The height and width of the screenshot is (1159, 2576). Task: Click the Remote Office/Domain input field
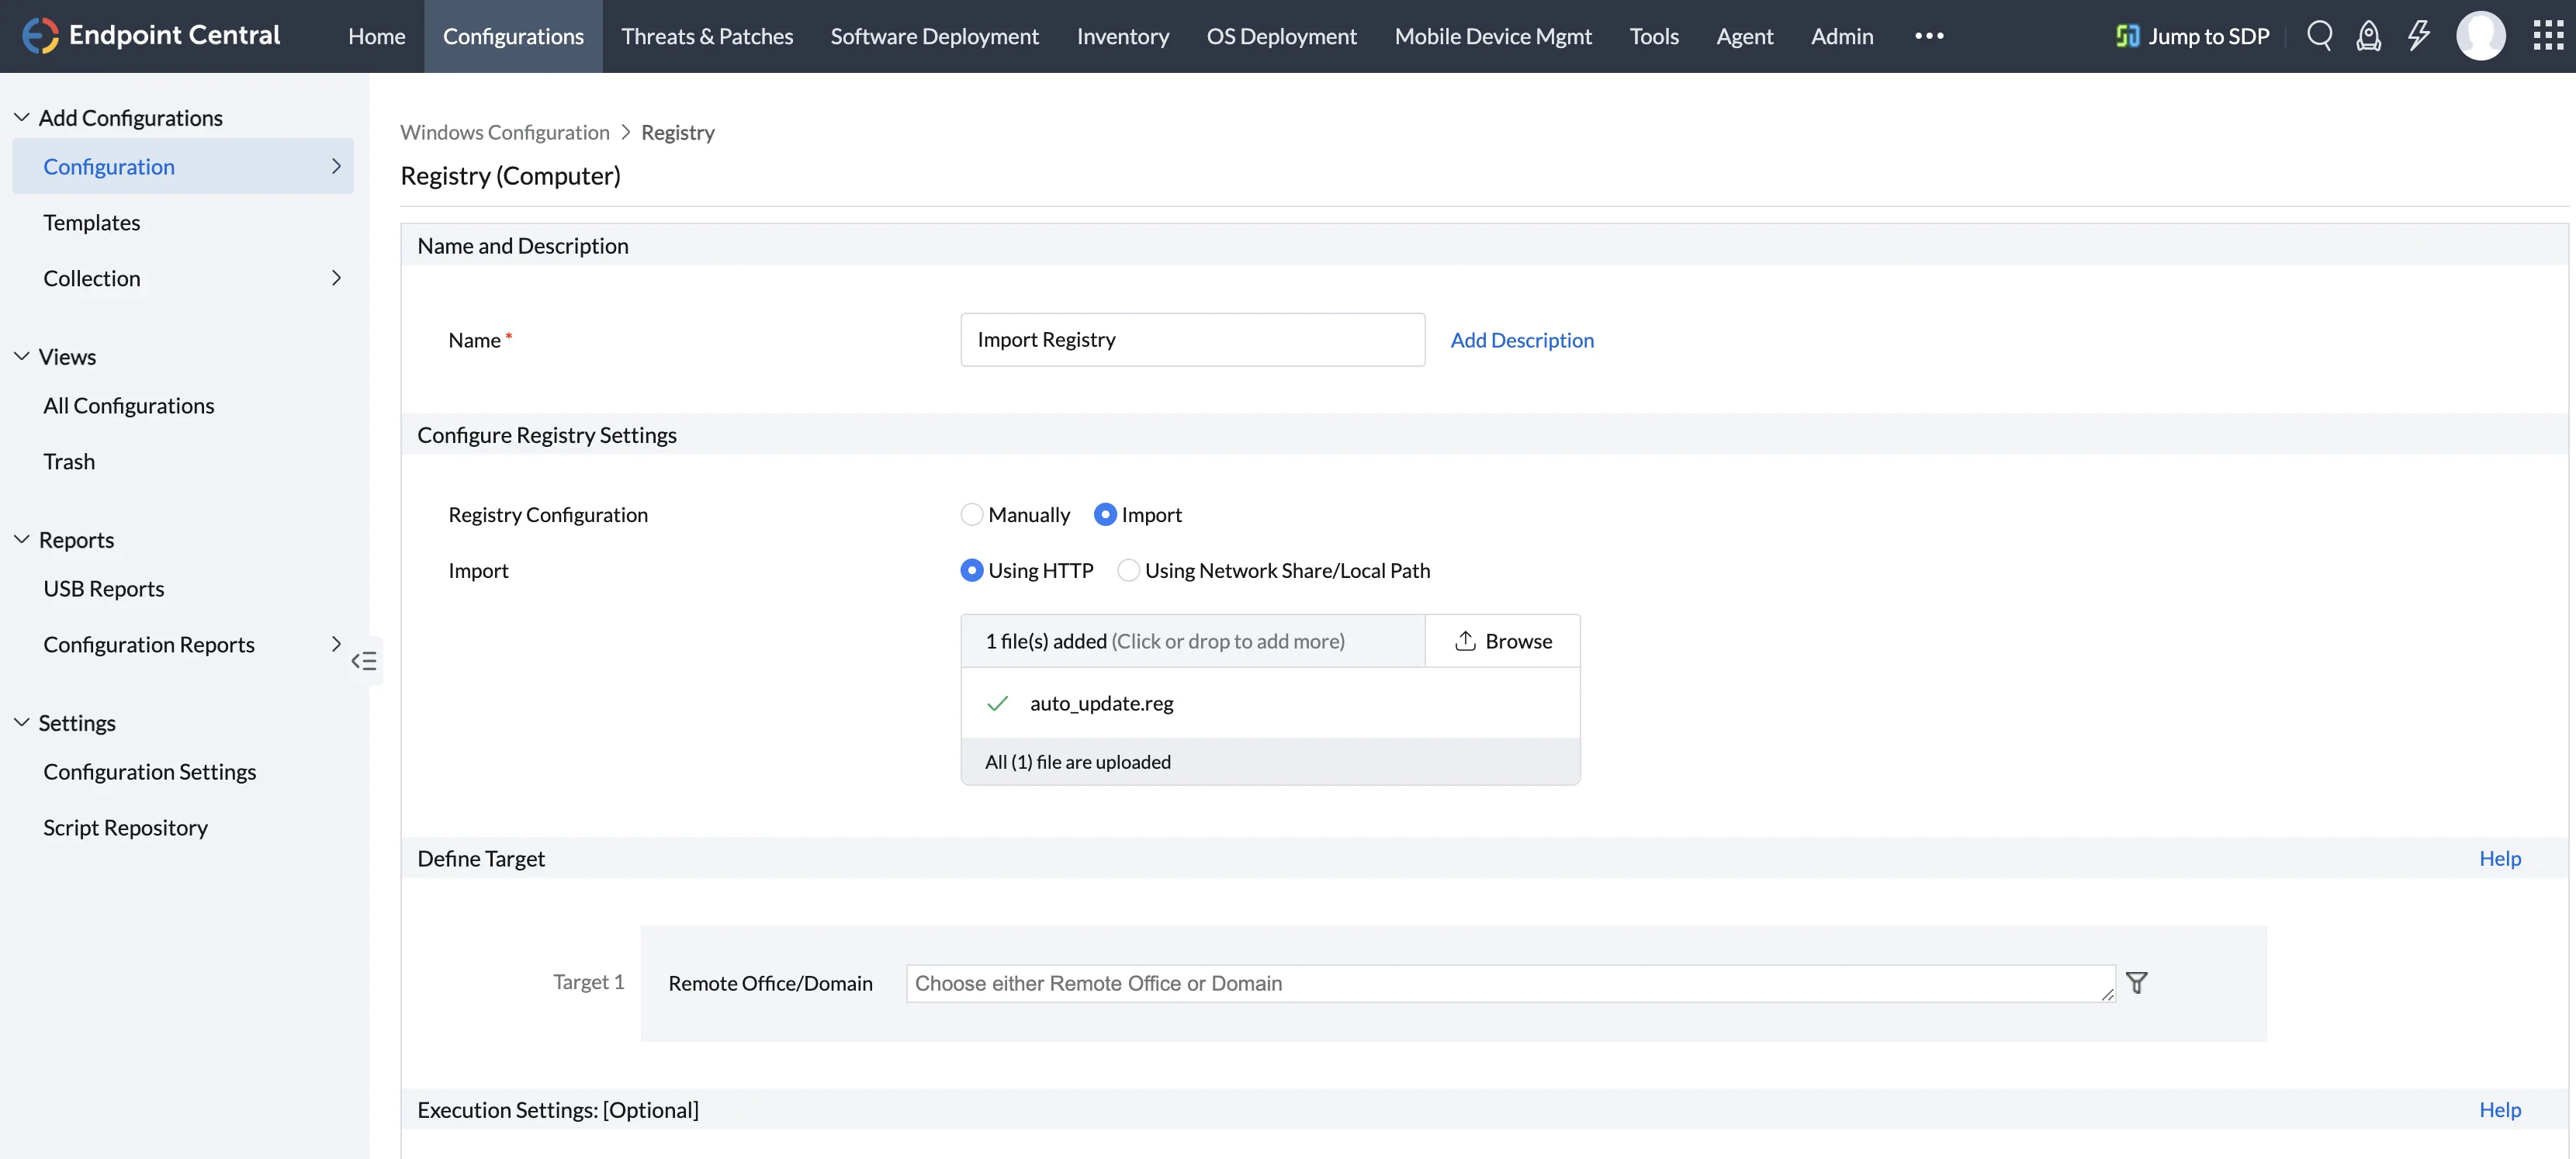[1510, 983]
